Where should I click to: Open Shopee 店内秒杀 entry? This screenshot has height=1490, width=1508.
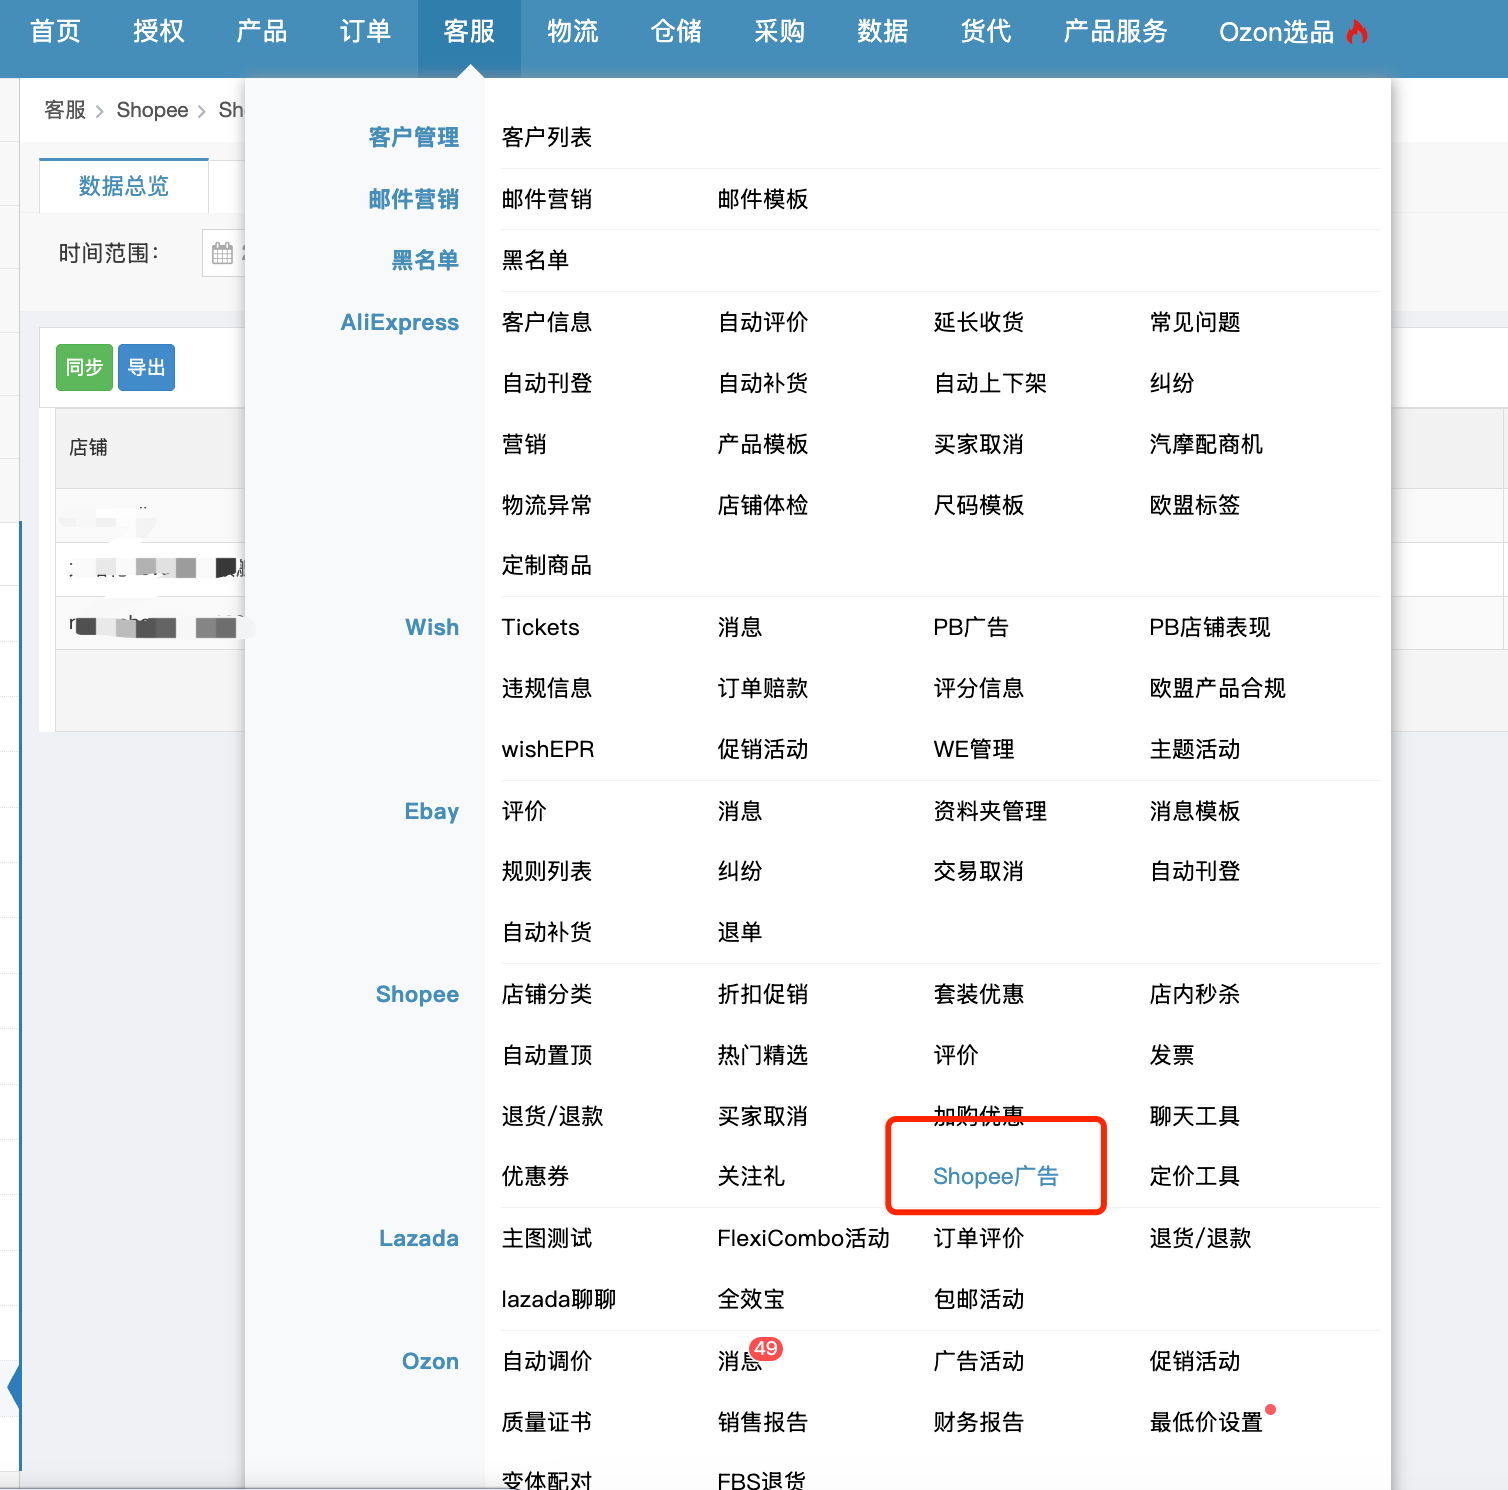pos(1195,994)
